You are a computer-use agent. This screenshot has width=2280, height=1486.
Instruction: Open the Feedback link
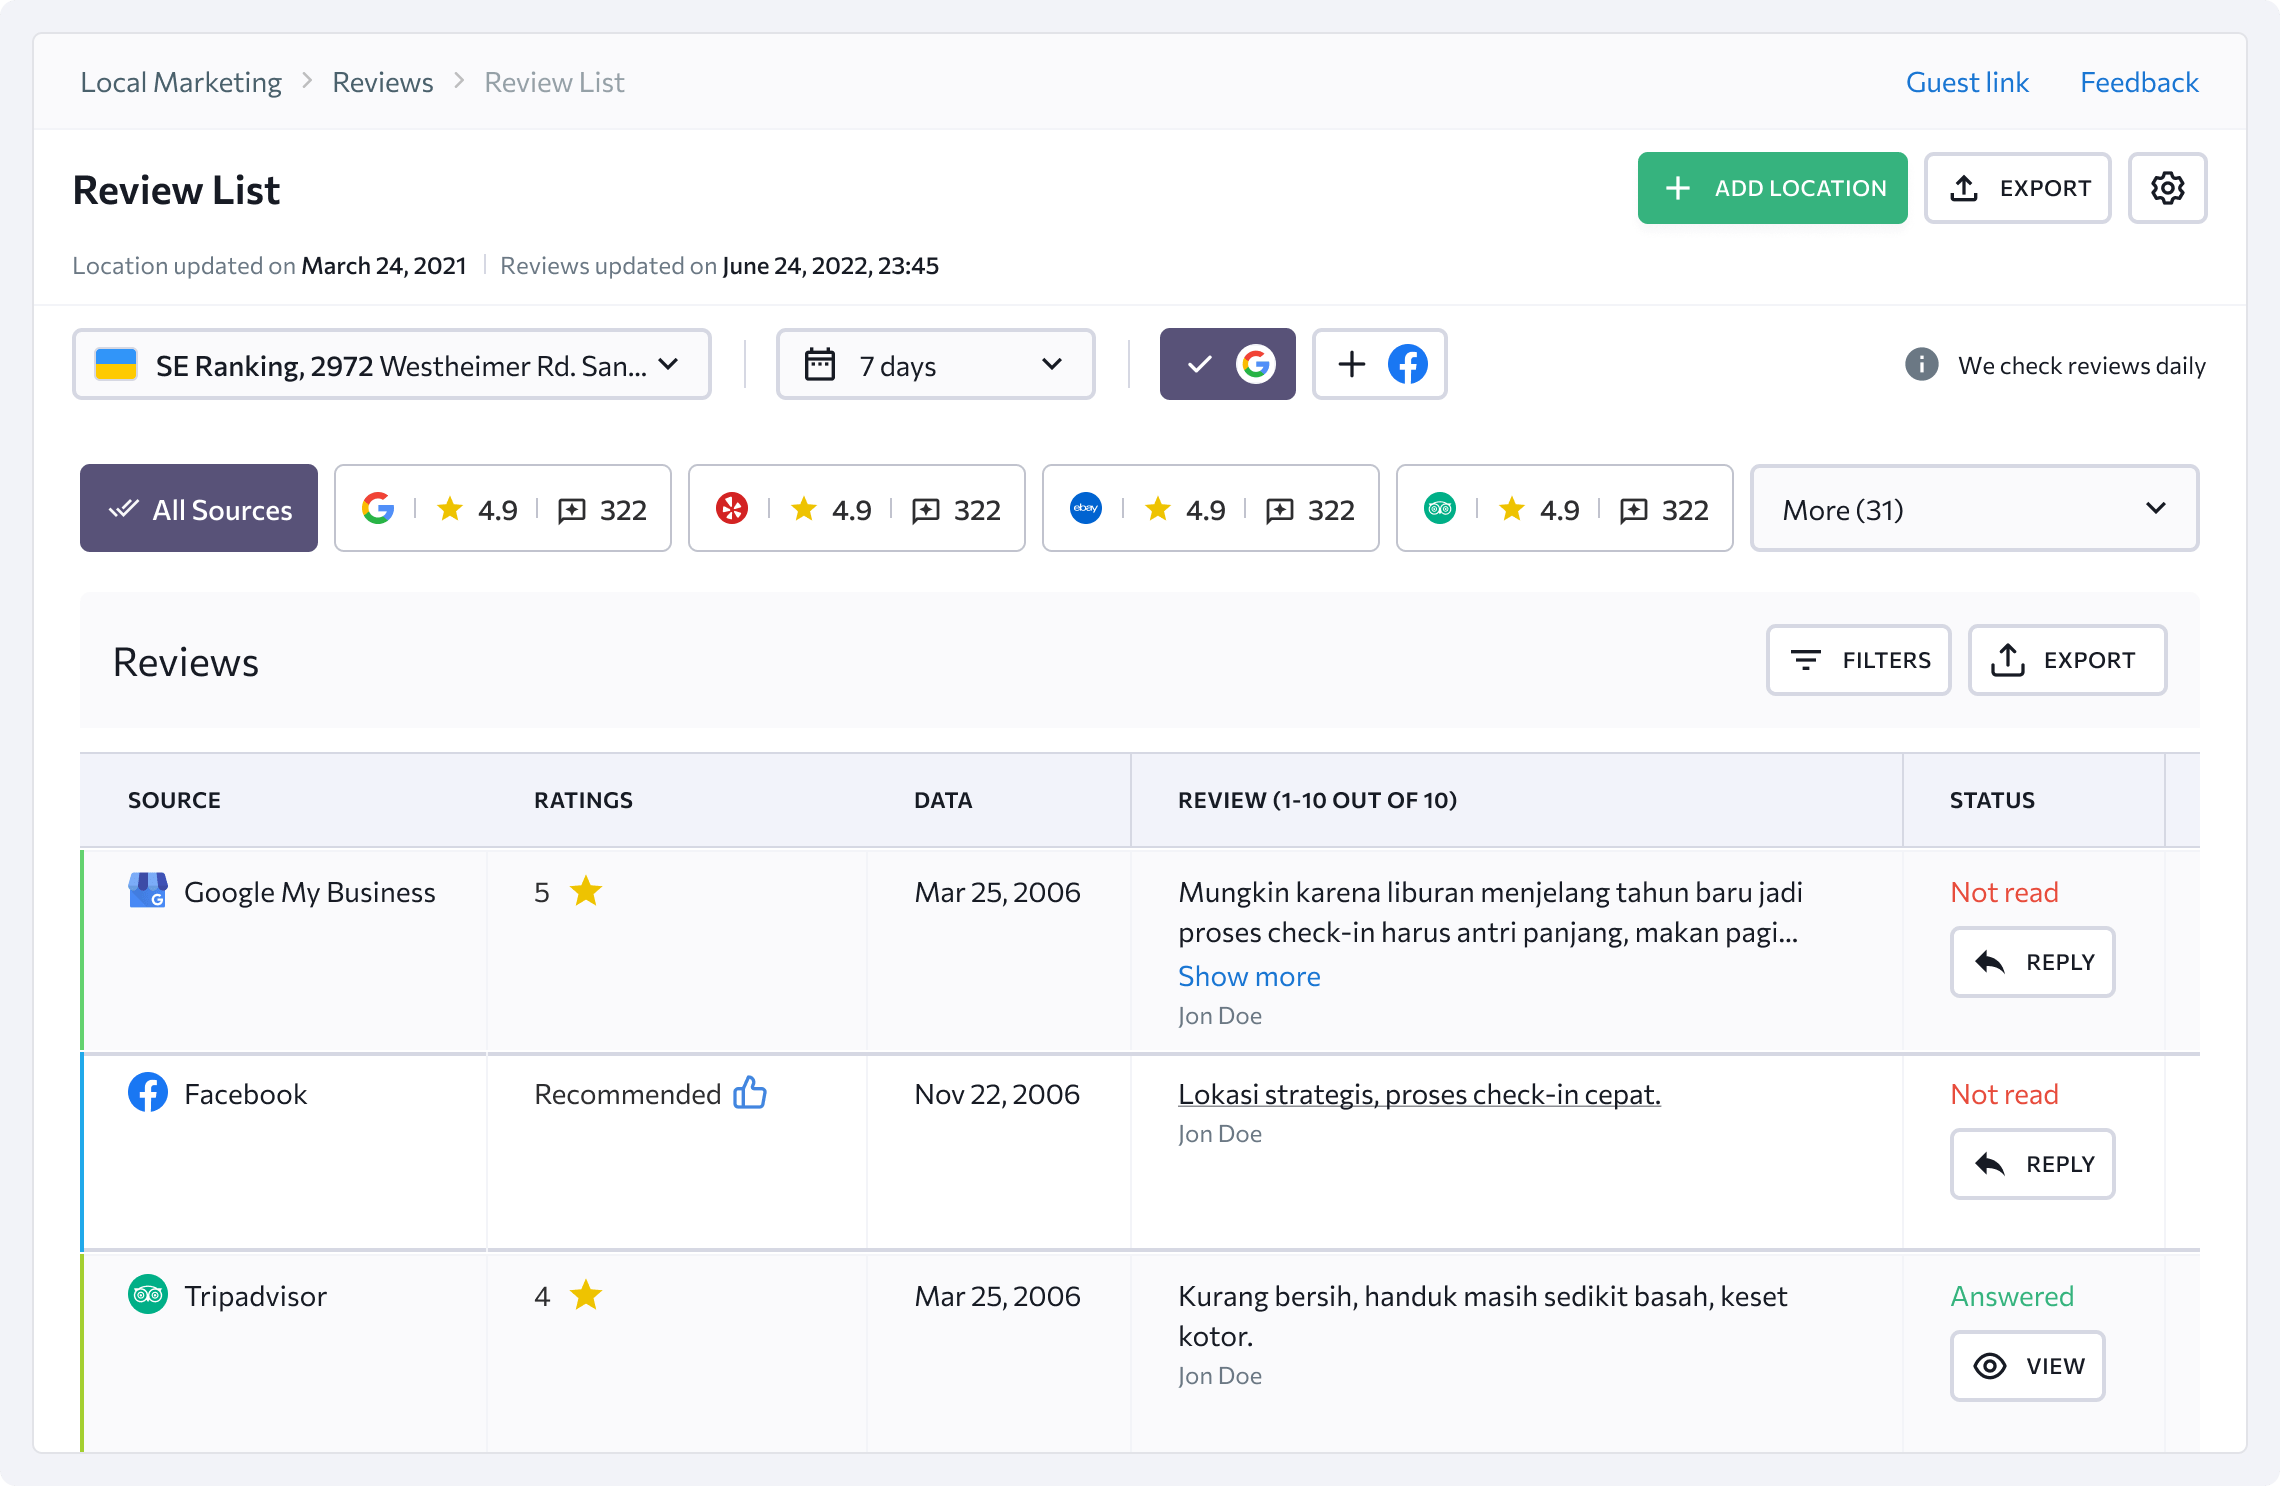[2139, 82]
